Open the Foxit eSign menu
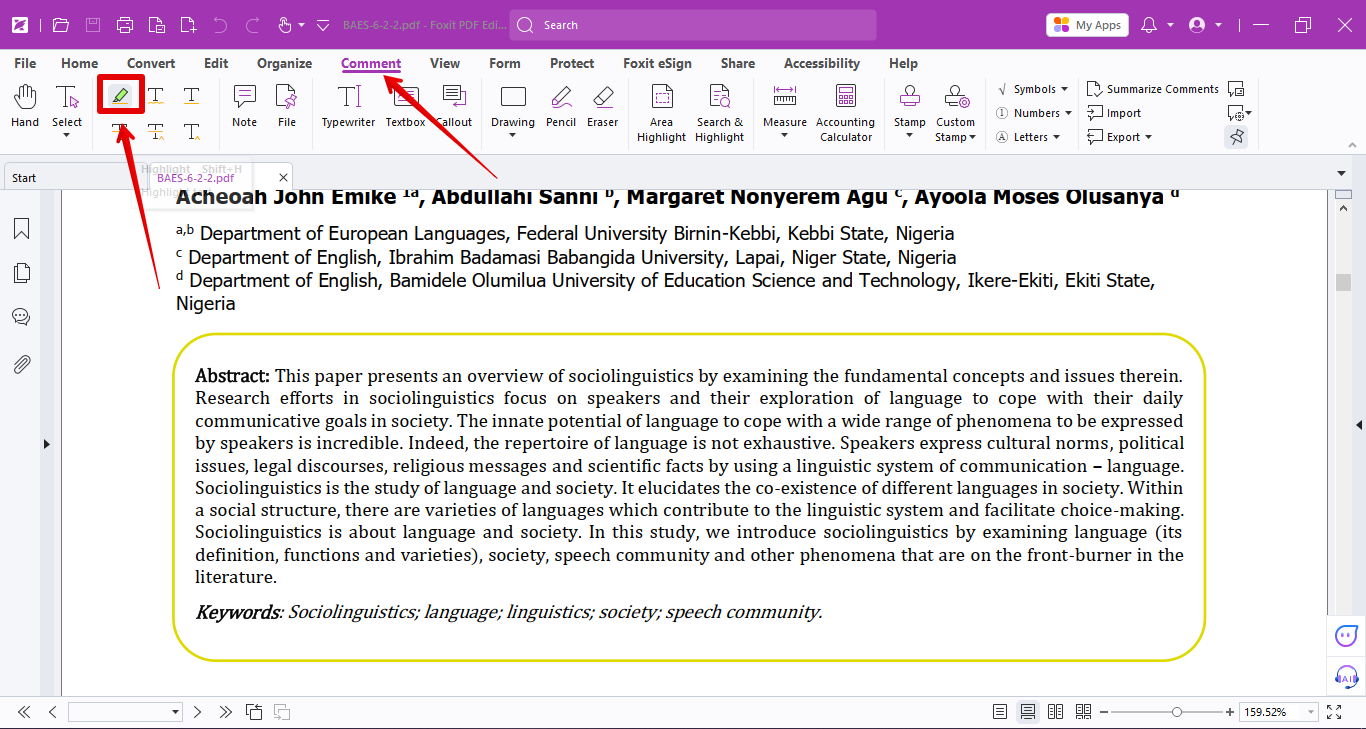Image resolution: width=1366 pixels, height=729 pixels. (x=657, y=63)
